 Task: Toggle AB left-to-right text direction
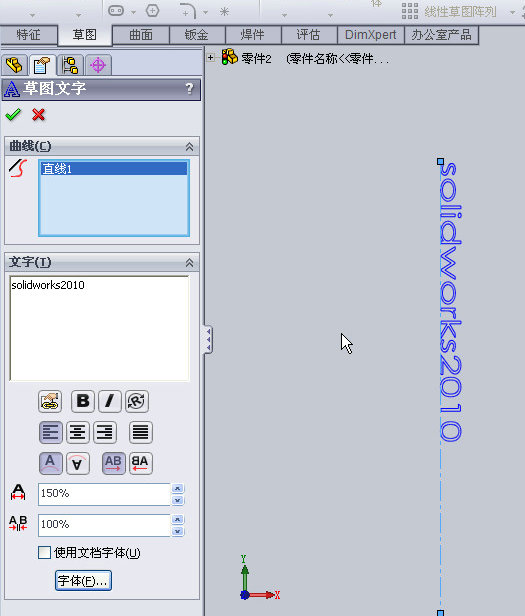[114, 464]
